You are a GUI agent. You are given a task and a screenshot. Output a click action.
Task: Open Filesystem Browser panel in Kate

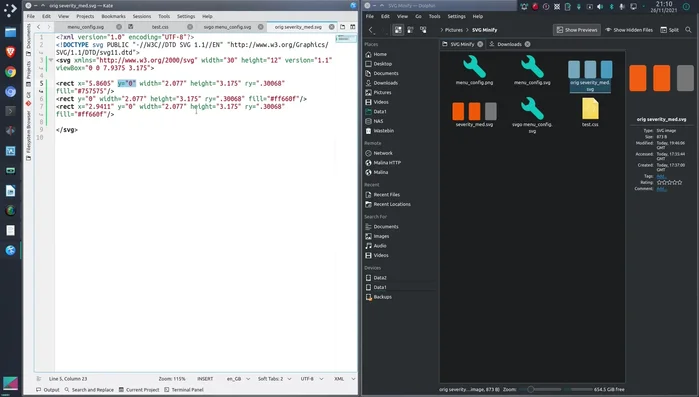click(x=29, y=135)
